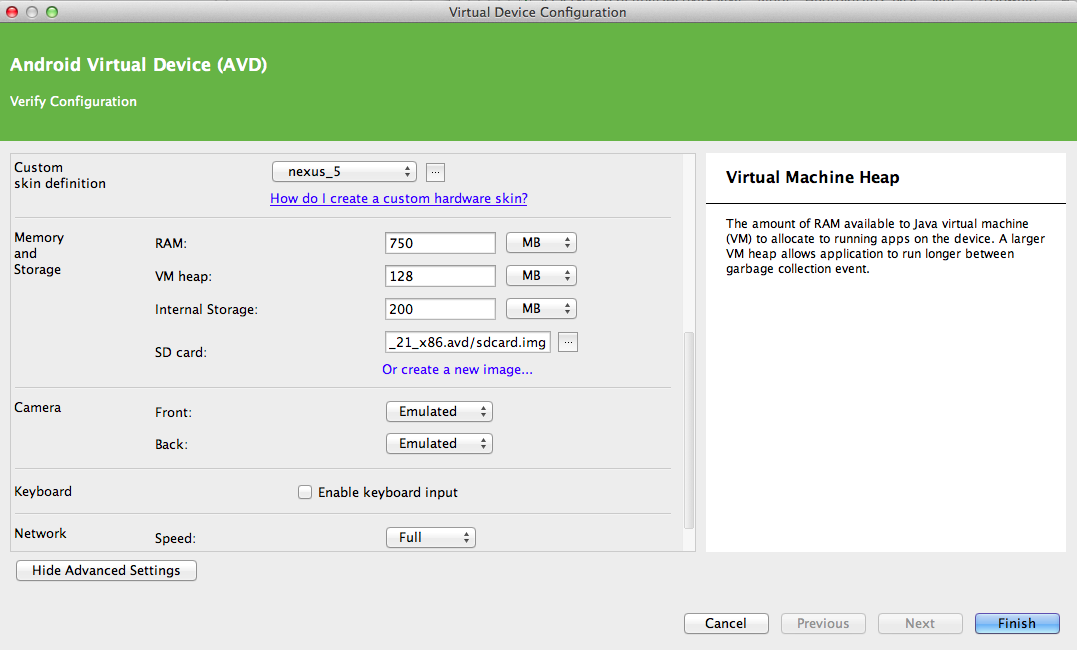Click the VM heap value field
Screen dimensions: 1077x650
click(x=440, y=276)
